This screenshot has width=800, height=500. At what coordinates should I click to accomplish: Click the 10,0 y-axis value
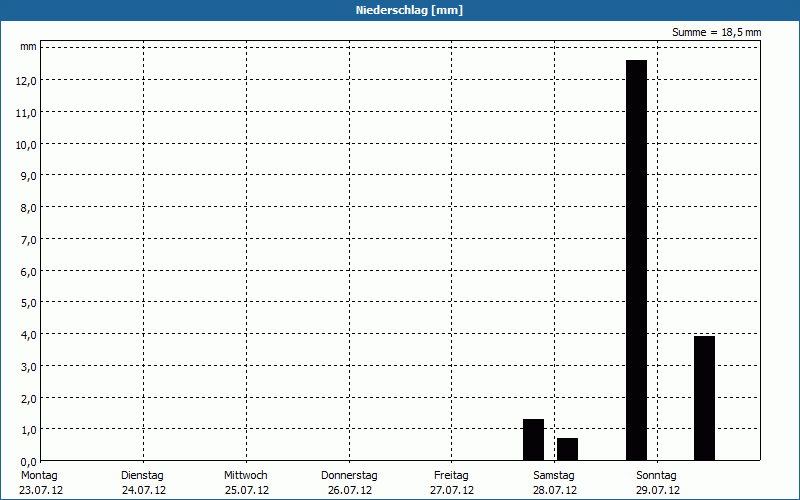[26, 144]
